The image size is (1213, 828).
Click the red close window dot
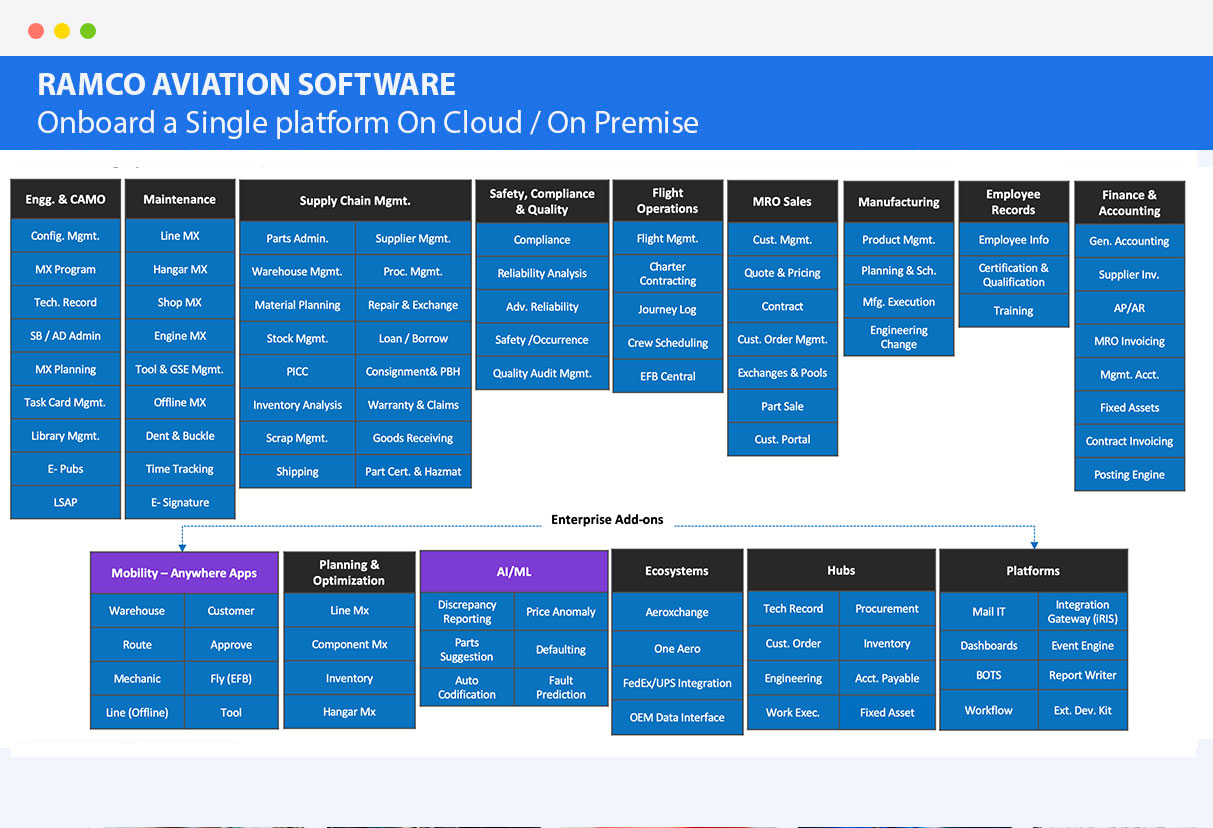click(x=36, y=31)
